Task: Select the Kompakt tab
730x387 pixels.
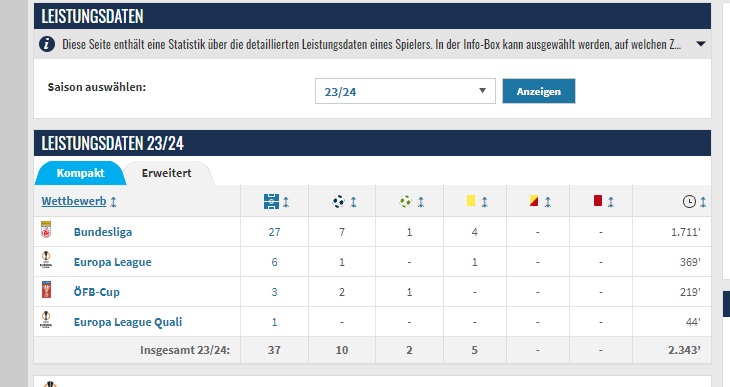Action: (80, 173)
